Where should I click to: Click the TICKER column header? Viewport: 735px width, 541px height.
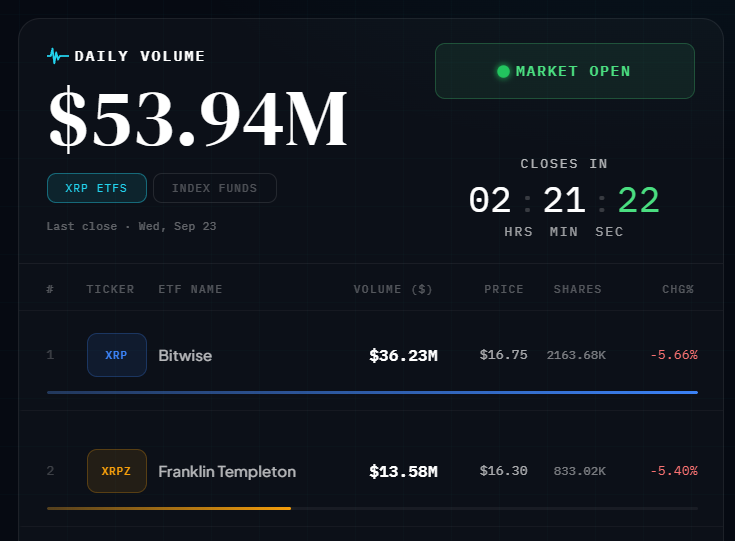pyautogui.click(x=110, y=289)
